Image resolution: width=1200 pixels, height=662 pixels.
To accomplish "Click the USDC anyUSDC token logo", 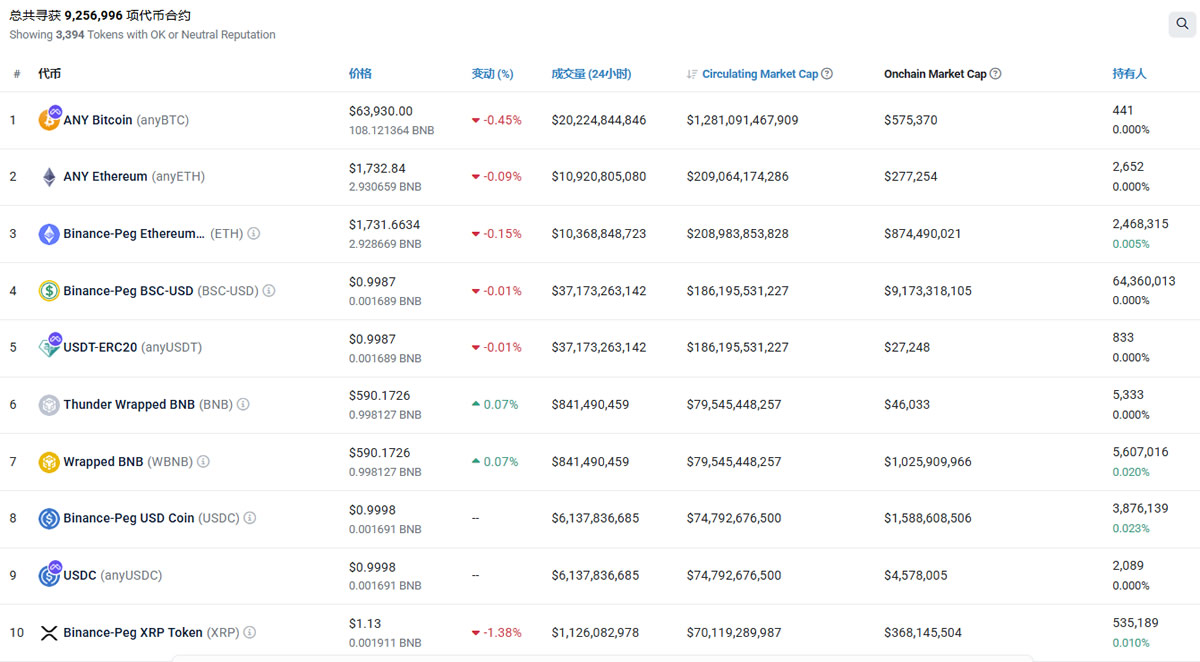I will (x=49, y=574).
